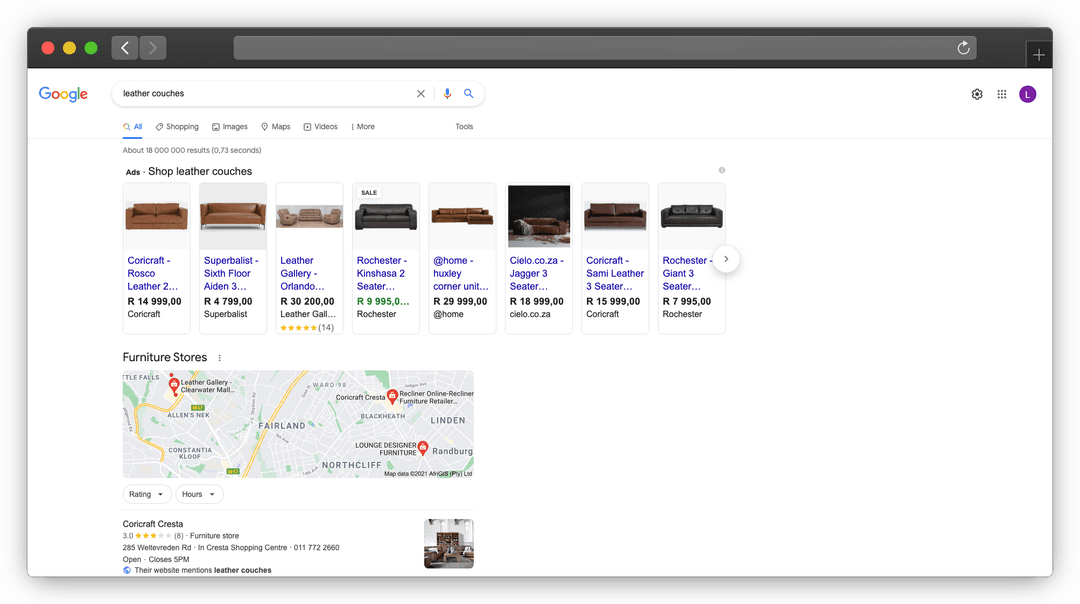
Task: Click the Lounge Designer Furniture map pin
Action: point(423,448)
